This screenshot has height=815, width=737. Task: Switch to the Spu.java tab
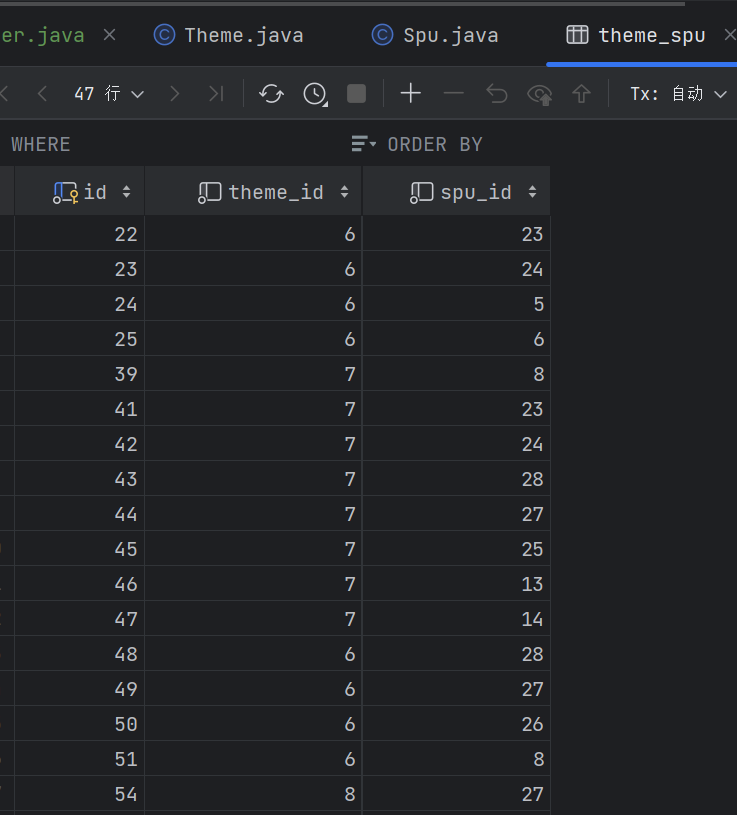click(436, 35)
